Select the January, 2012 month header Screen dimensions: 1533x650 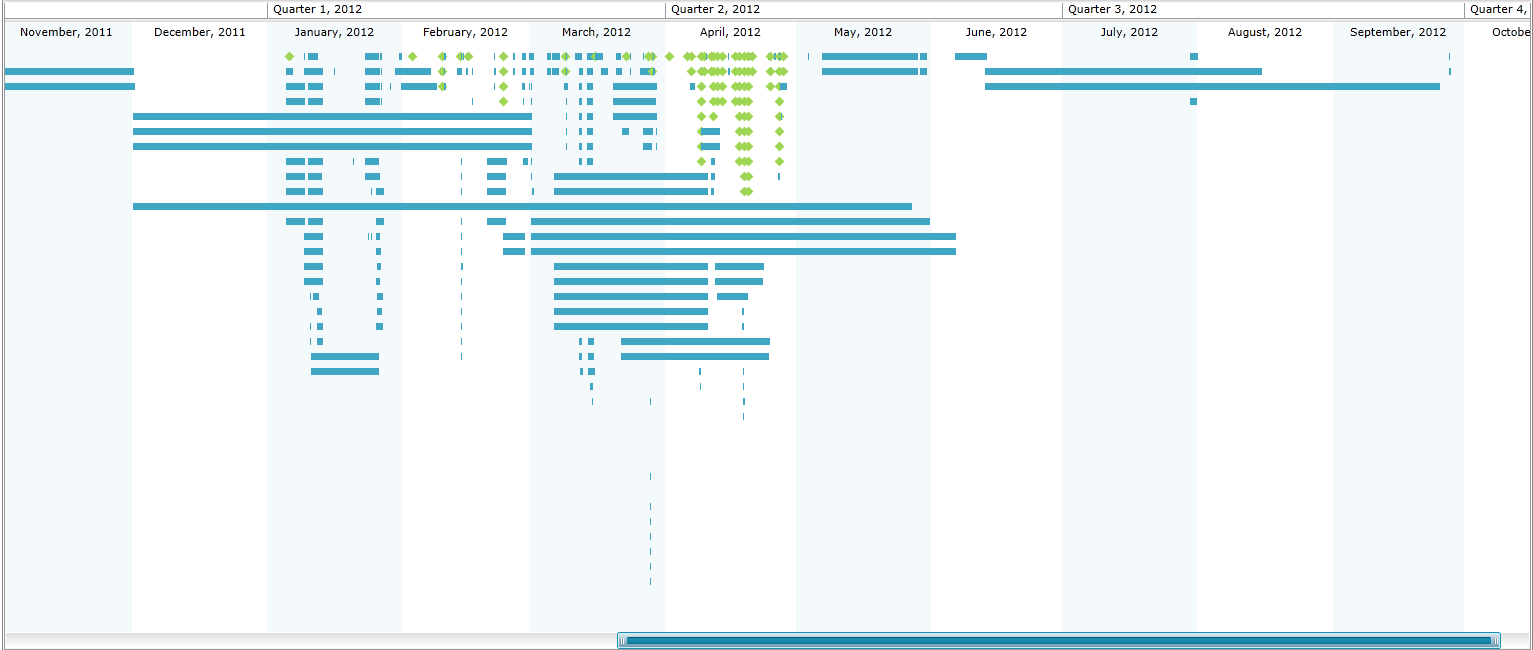334,32
